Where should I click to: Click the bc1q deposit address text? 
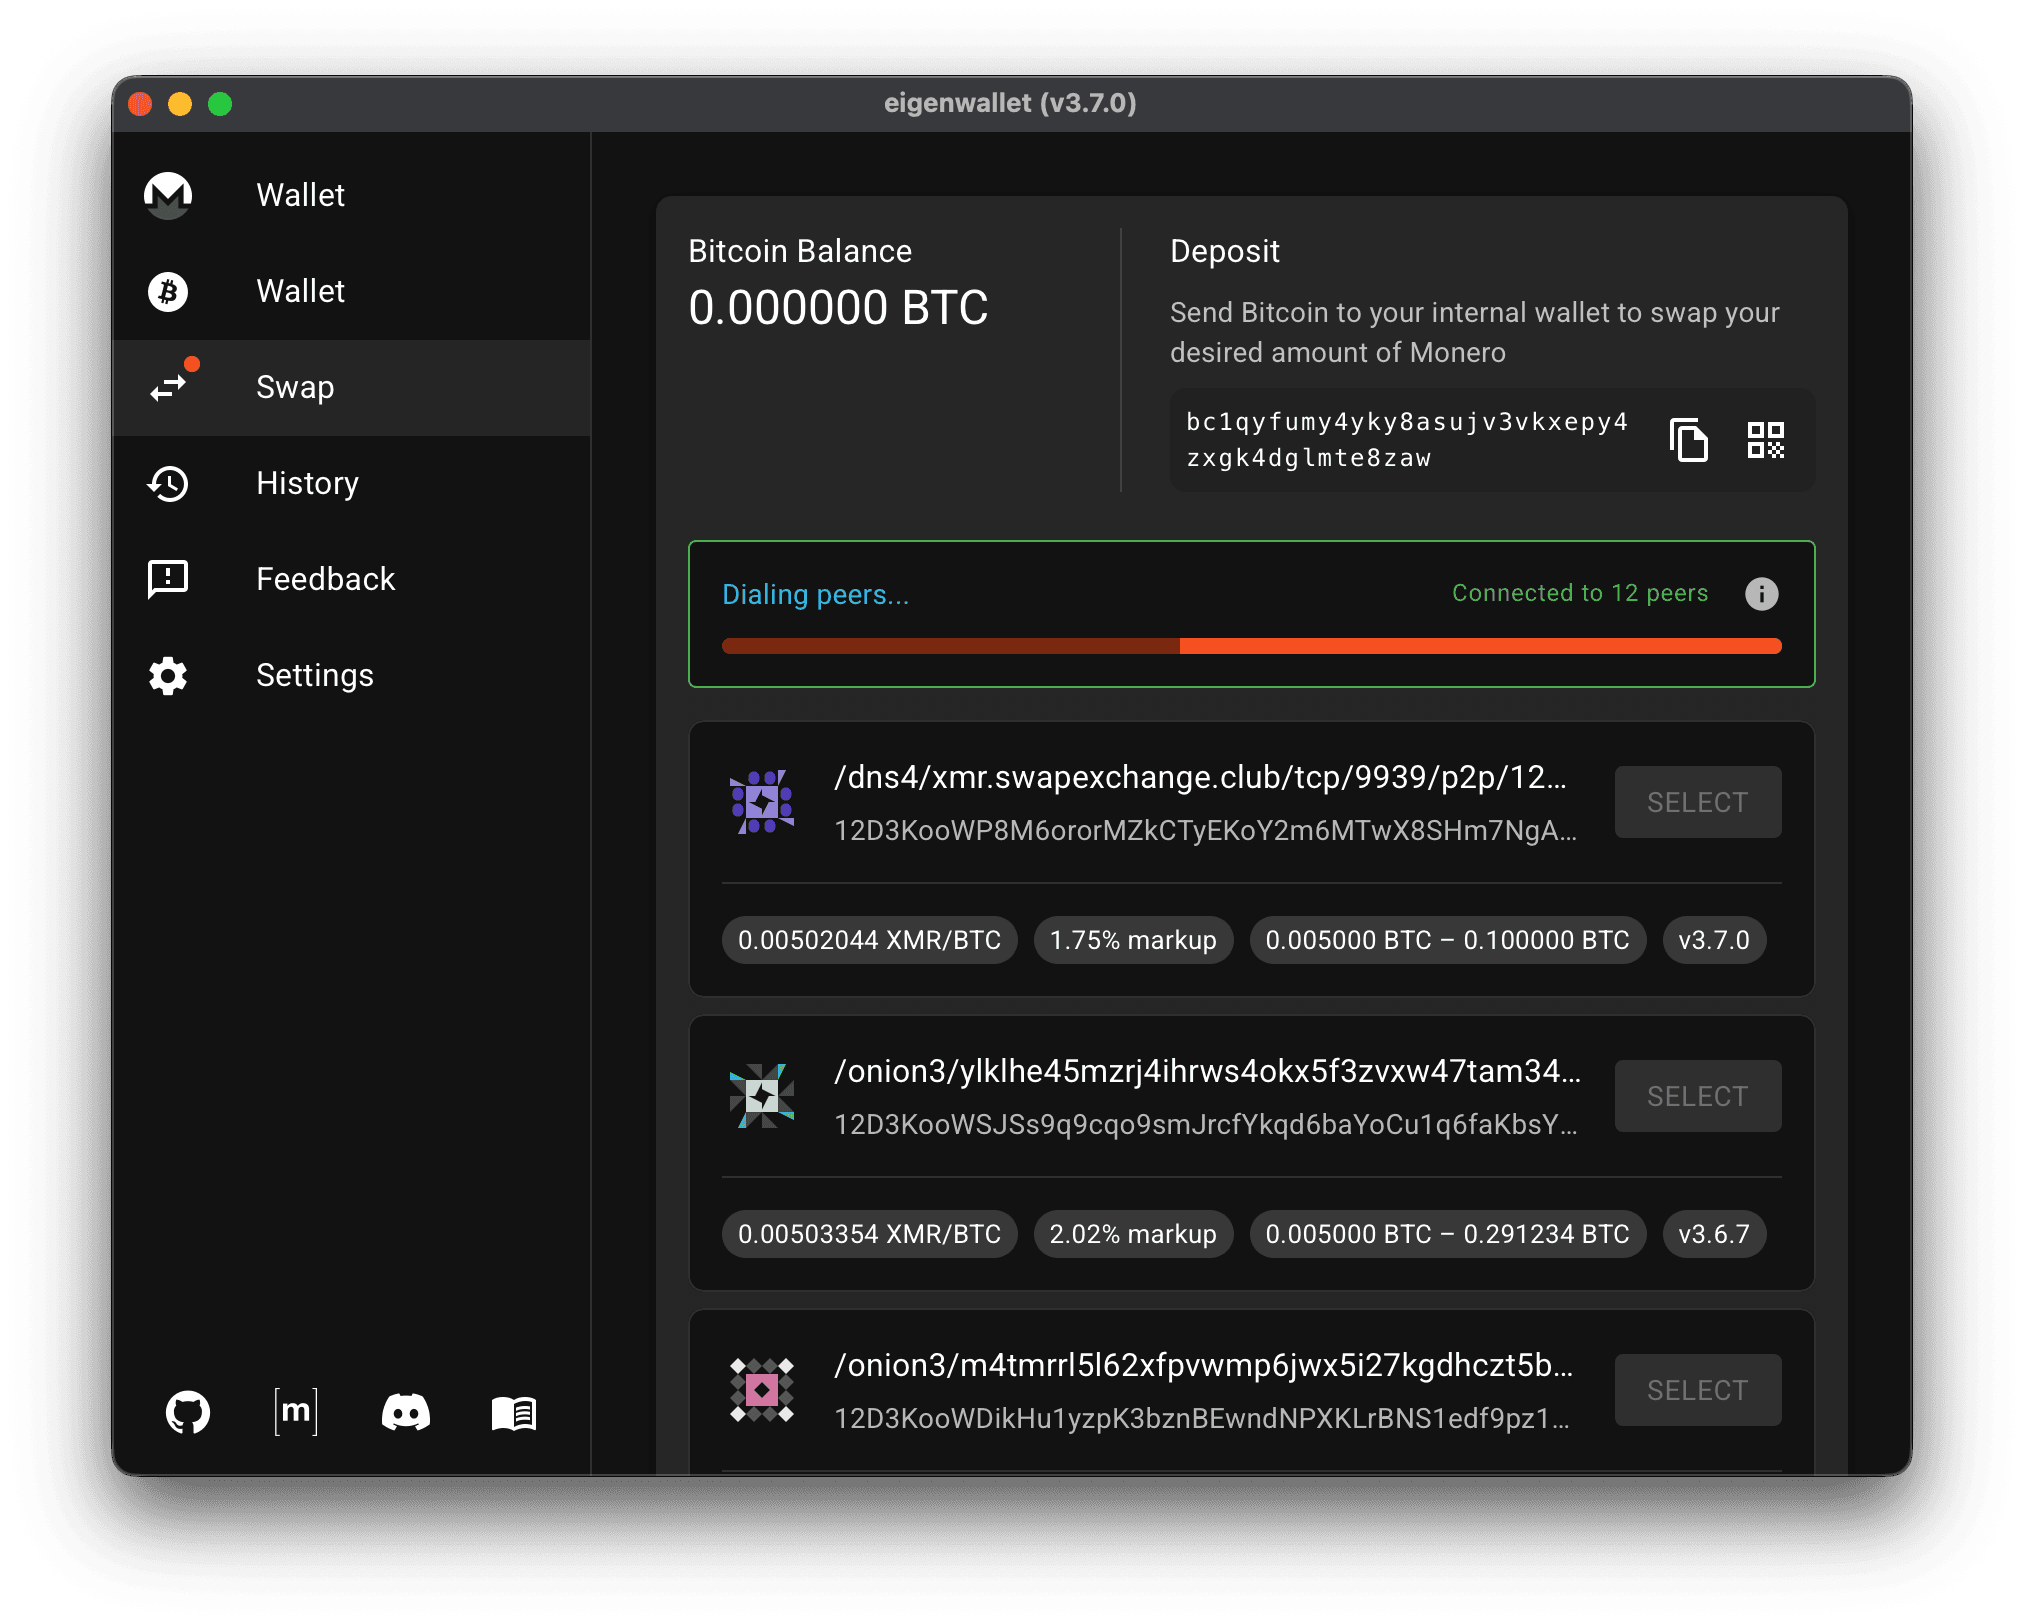tap(1406, 440)
